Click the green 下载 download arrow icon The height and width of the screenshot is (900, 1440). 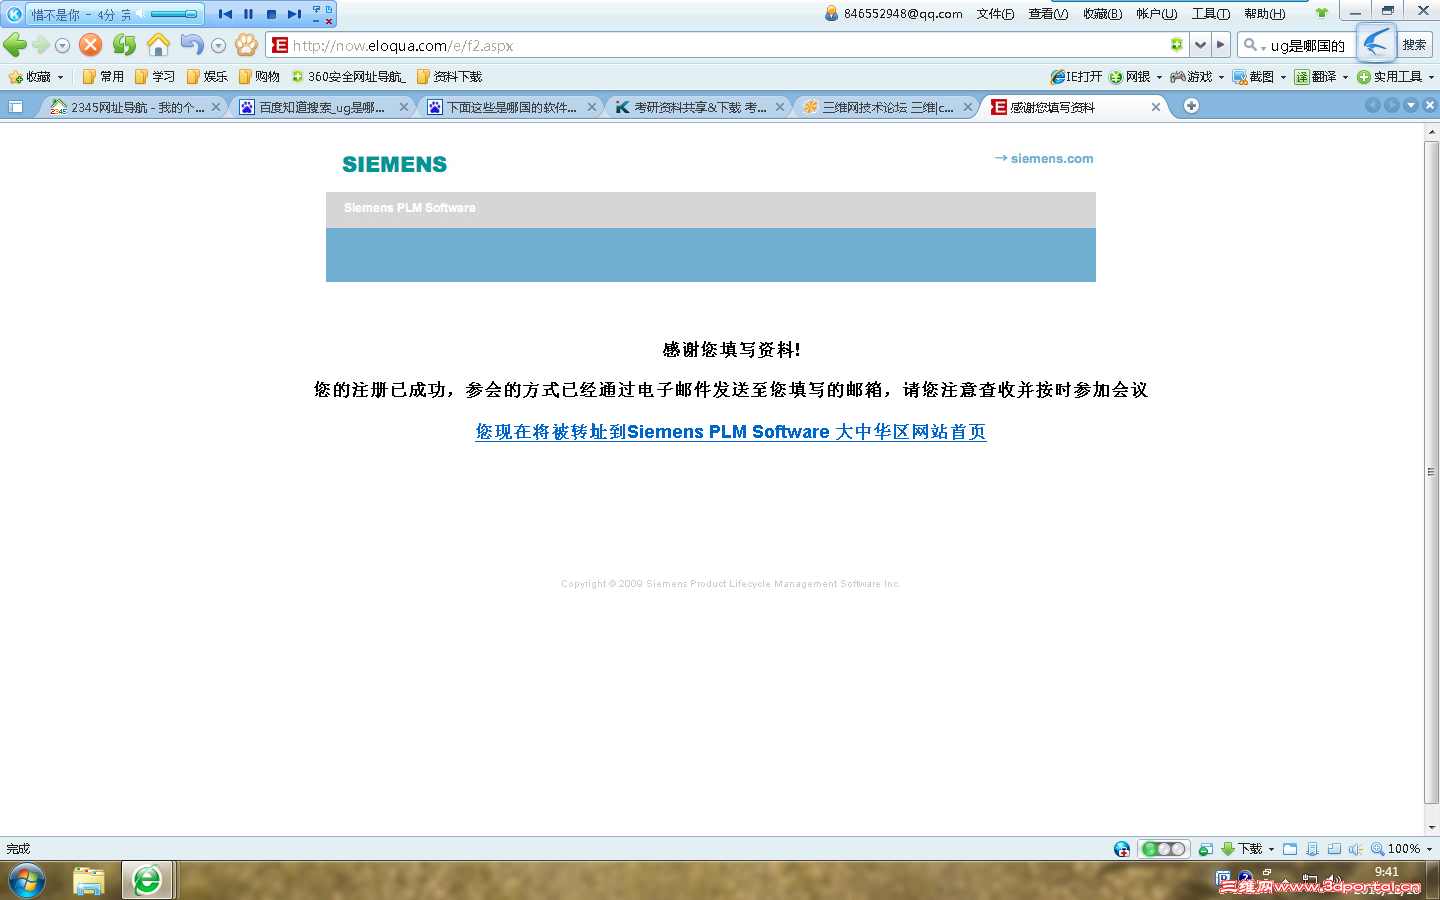[1227, 849]
